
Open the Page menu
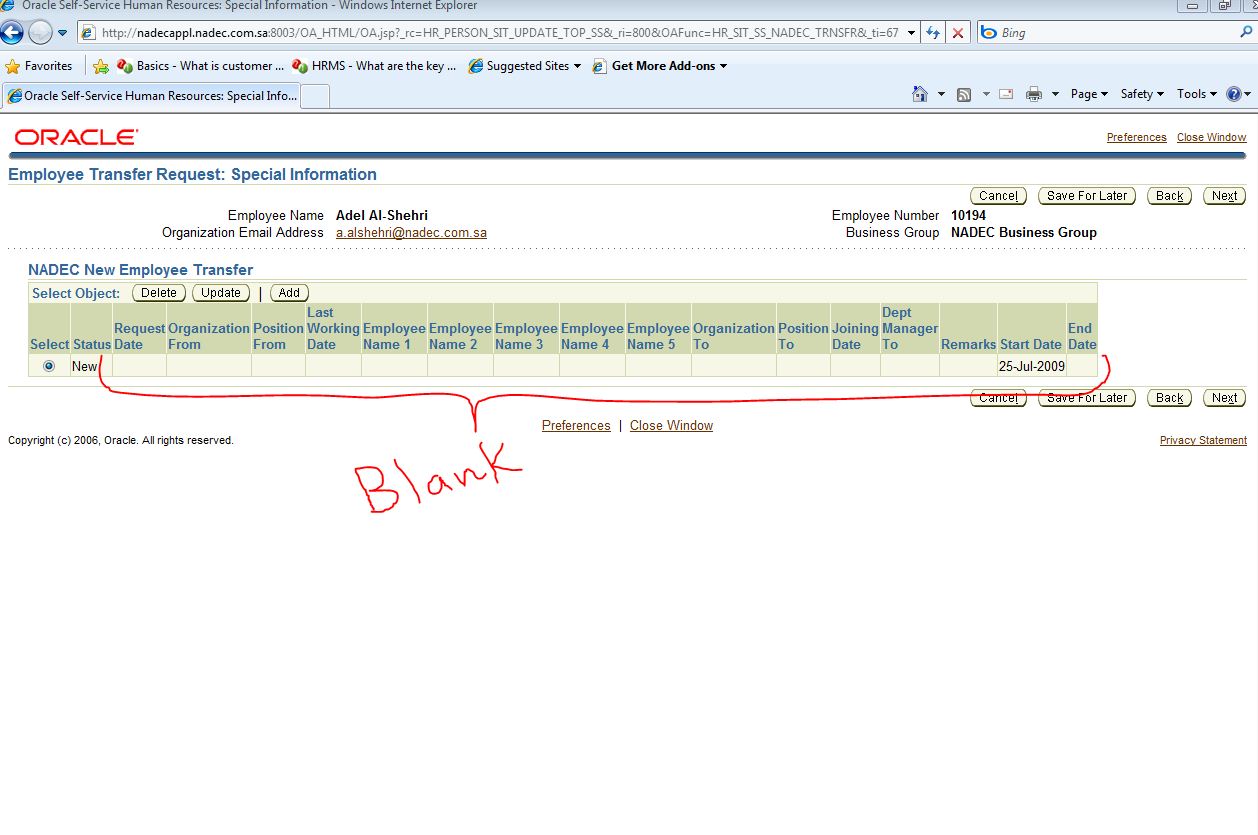[1089, 94]
